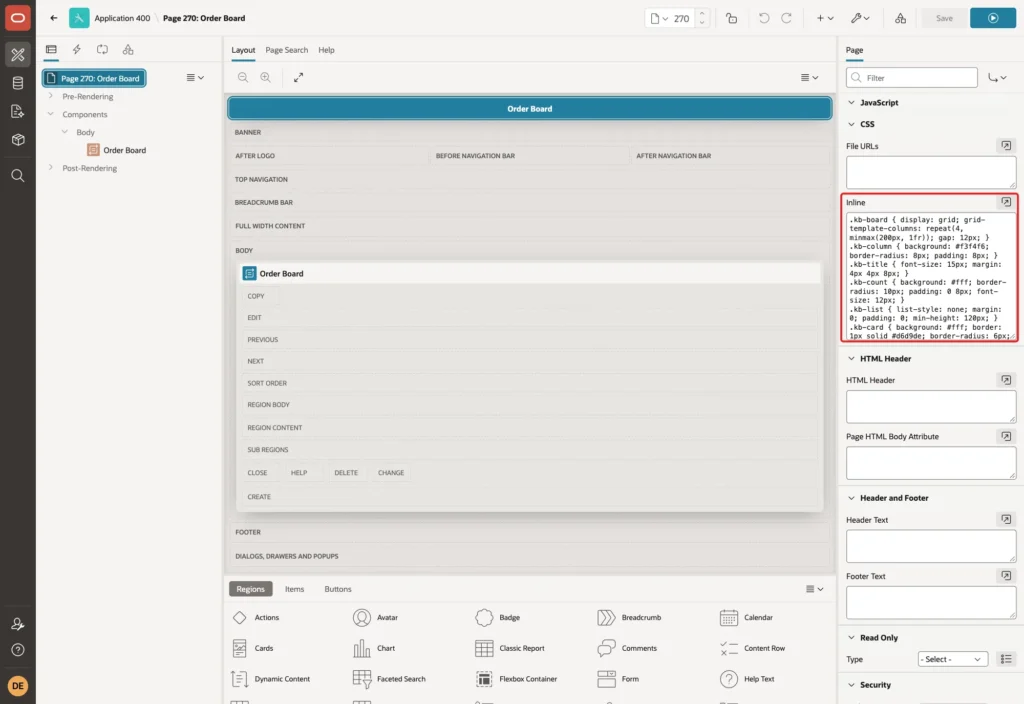Open the Application 400 breadcrumb link
The height and width of the screenshot is (704, 1024).
(122, 18)
